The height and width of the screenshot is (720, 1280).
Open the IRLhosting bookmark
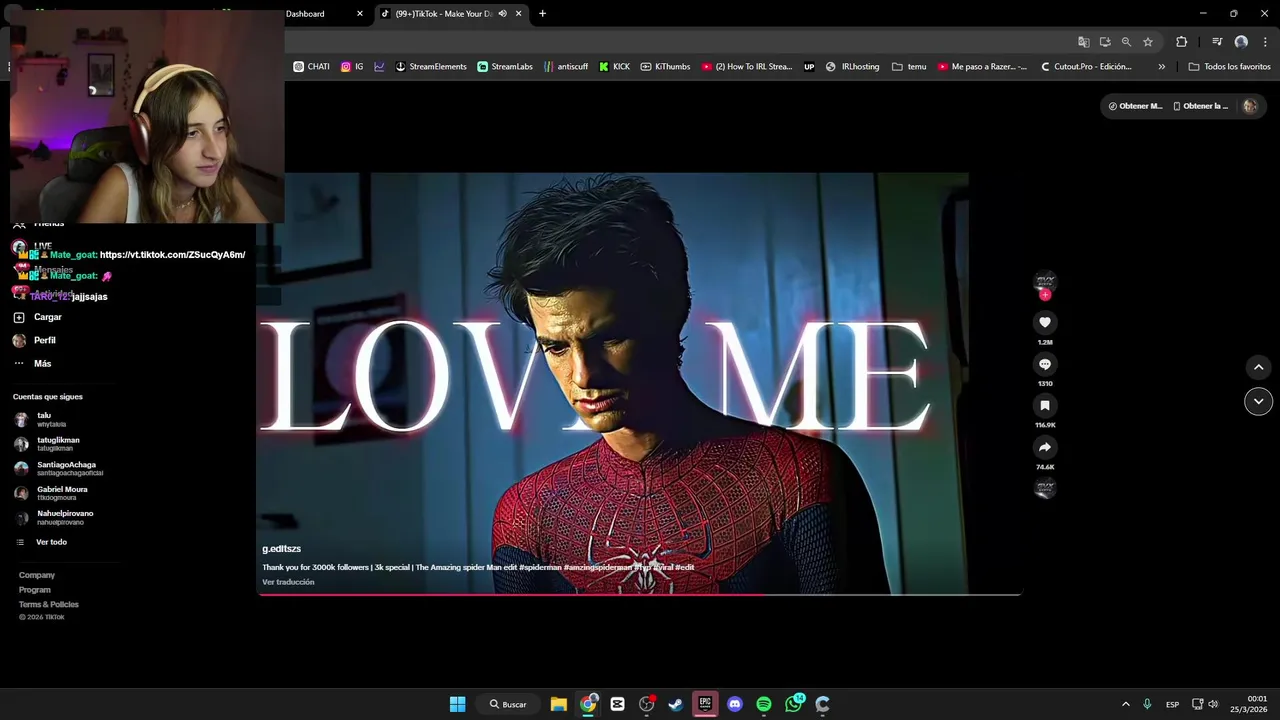[852, 67]
